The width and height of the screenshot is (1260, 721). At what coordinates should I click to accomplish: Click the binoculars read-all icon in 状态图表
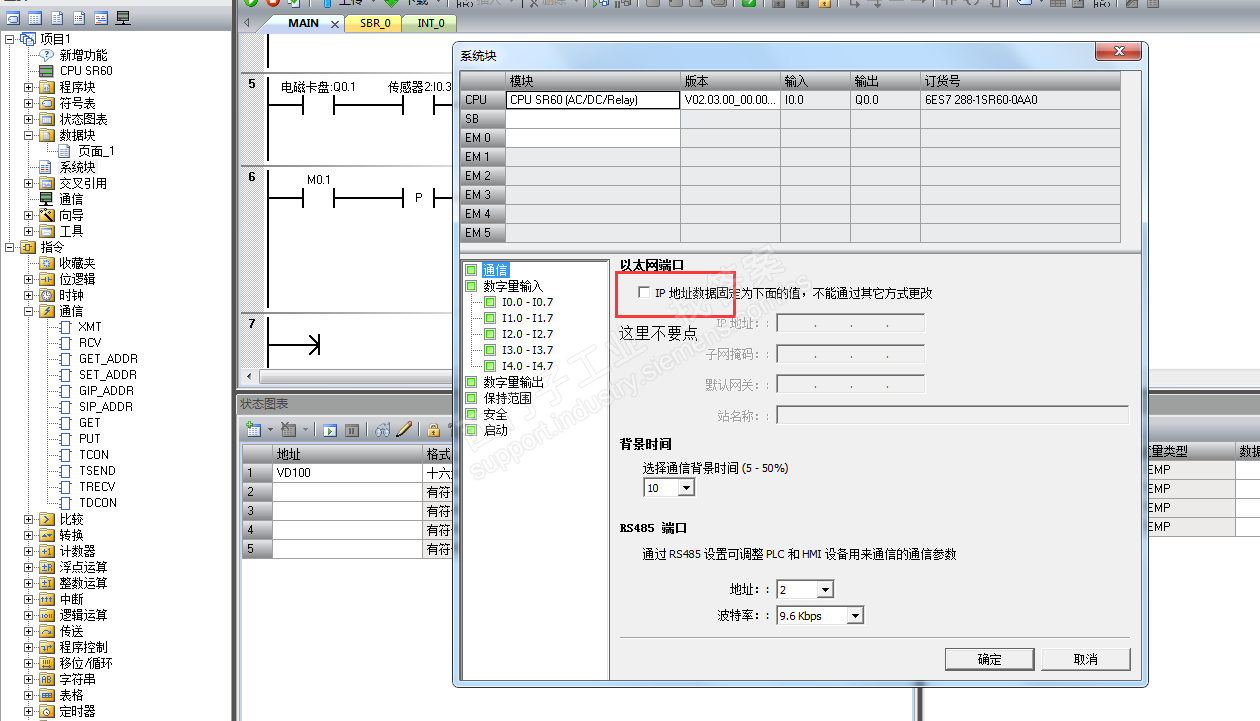(x=383, y=430)
